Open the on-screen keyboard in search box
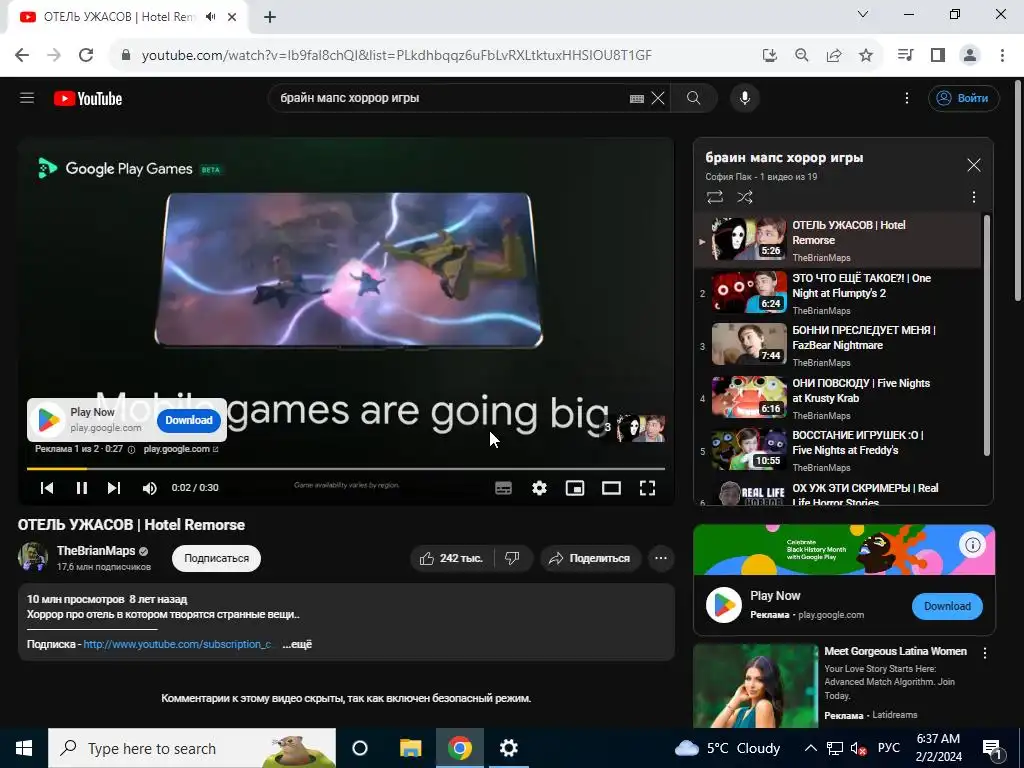 (x=637, y=99)
